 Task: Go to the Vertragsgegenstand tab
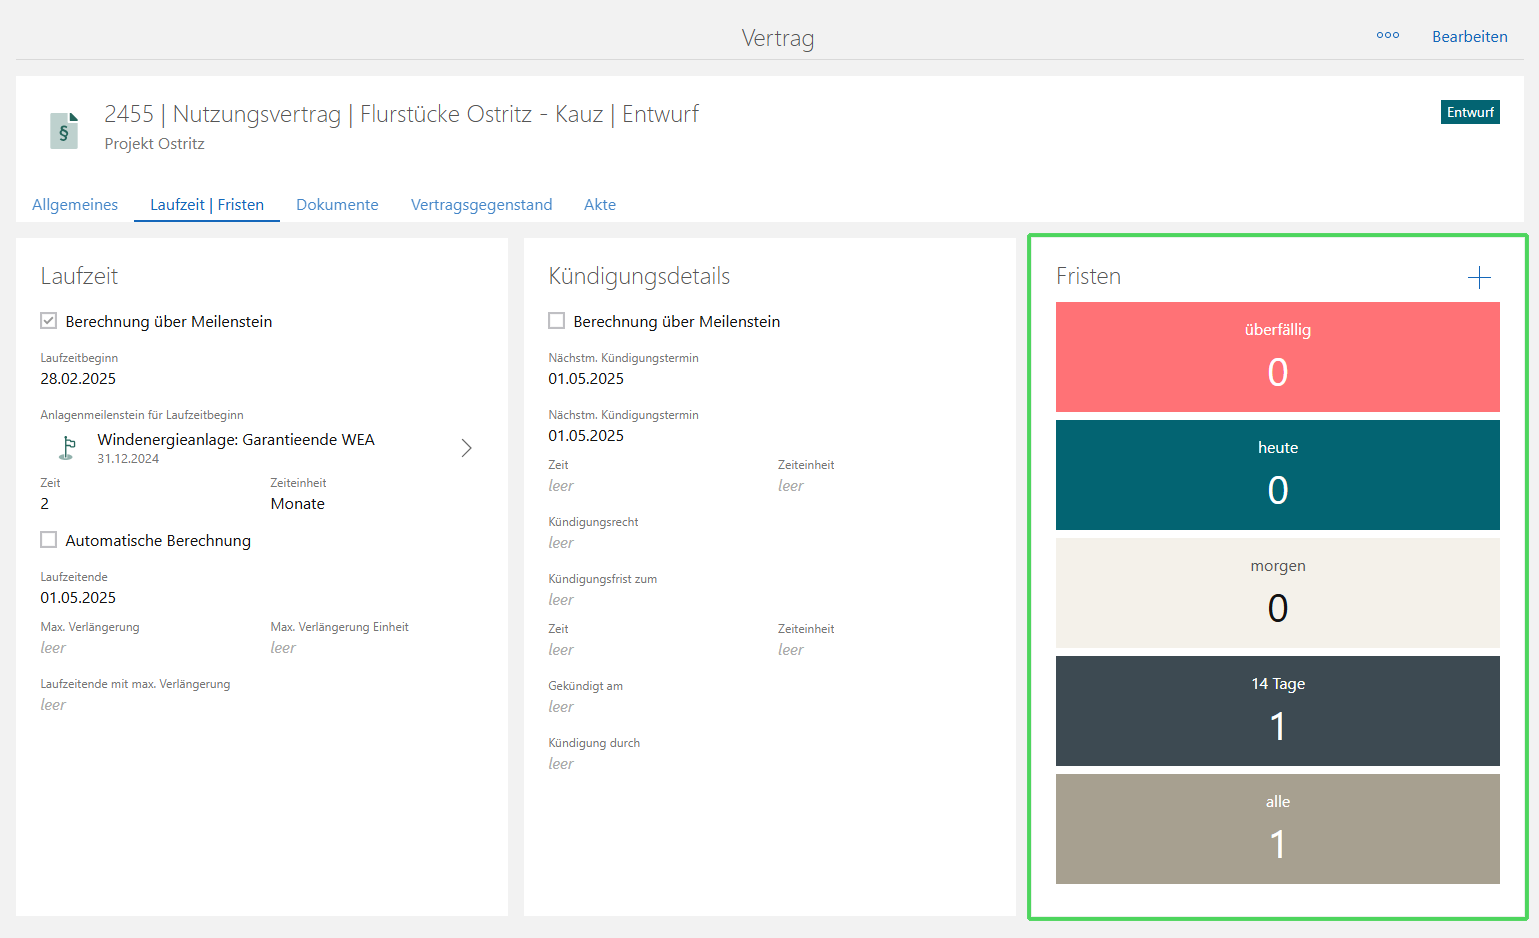pyautogui.click(x=481, y=205)
